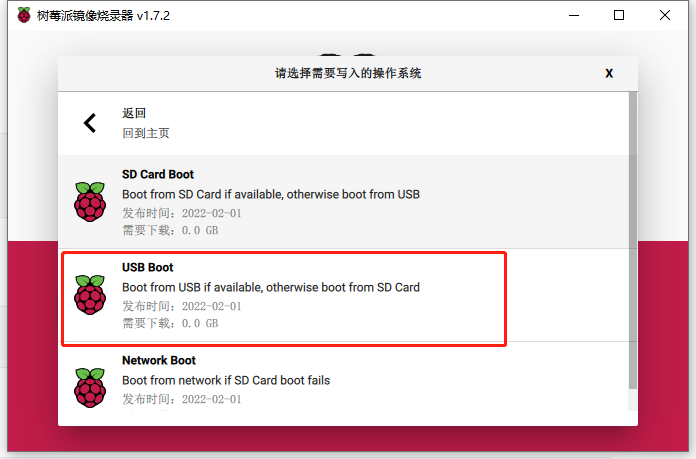Screen dimensions: 696x459
Task: Close the operating system selection dialog
Action: (609, 73)
